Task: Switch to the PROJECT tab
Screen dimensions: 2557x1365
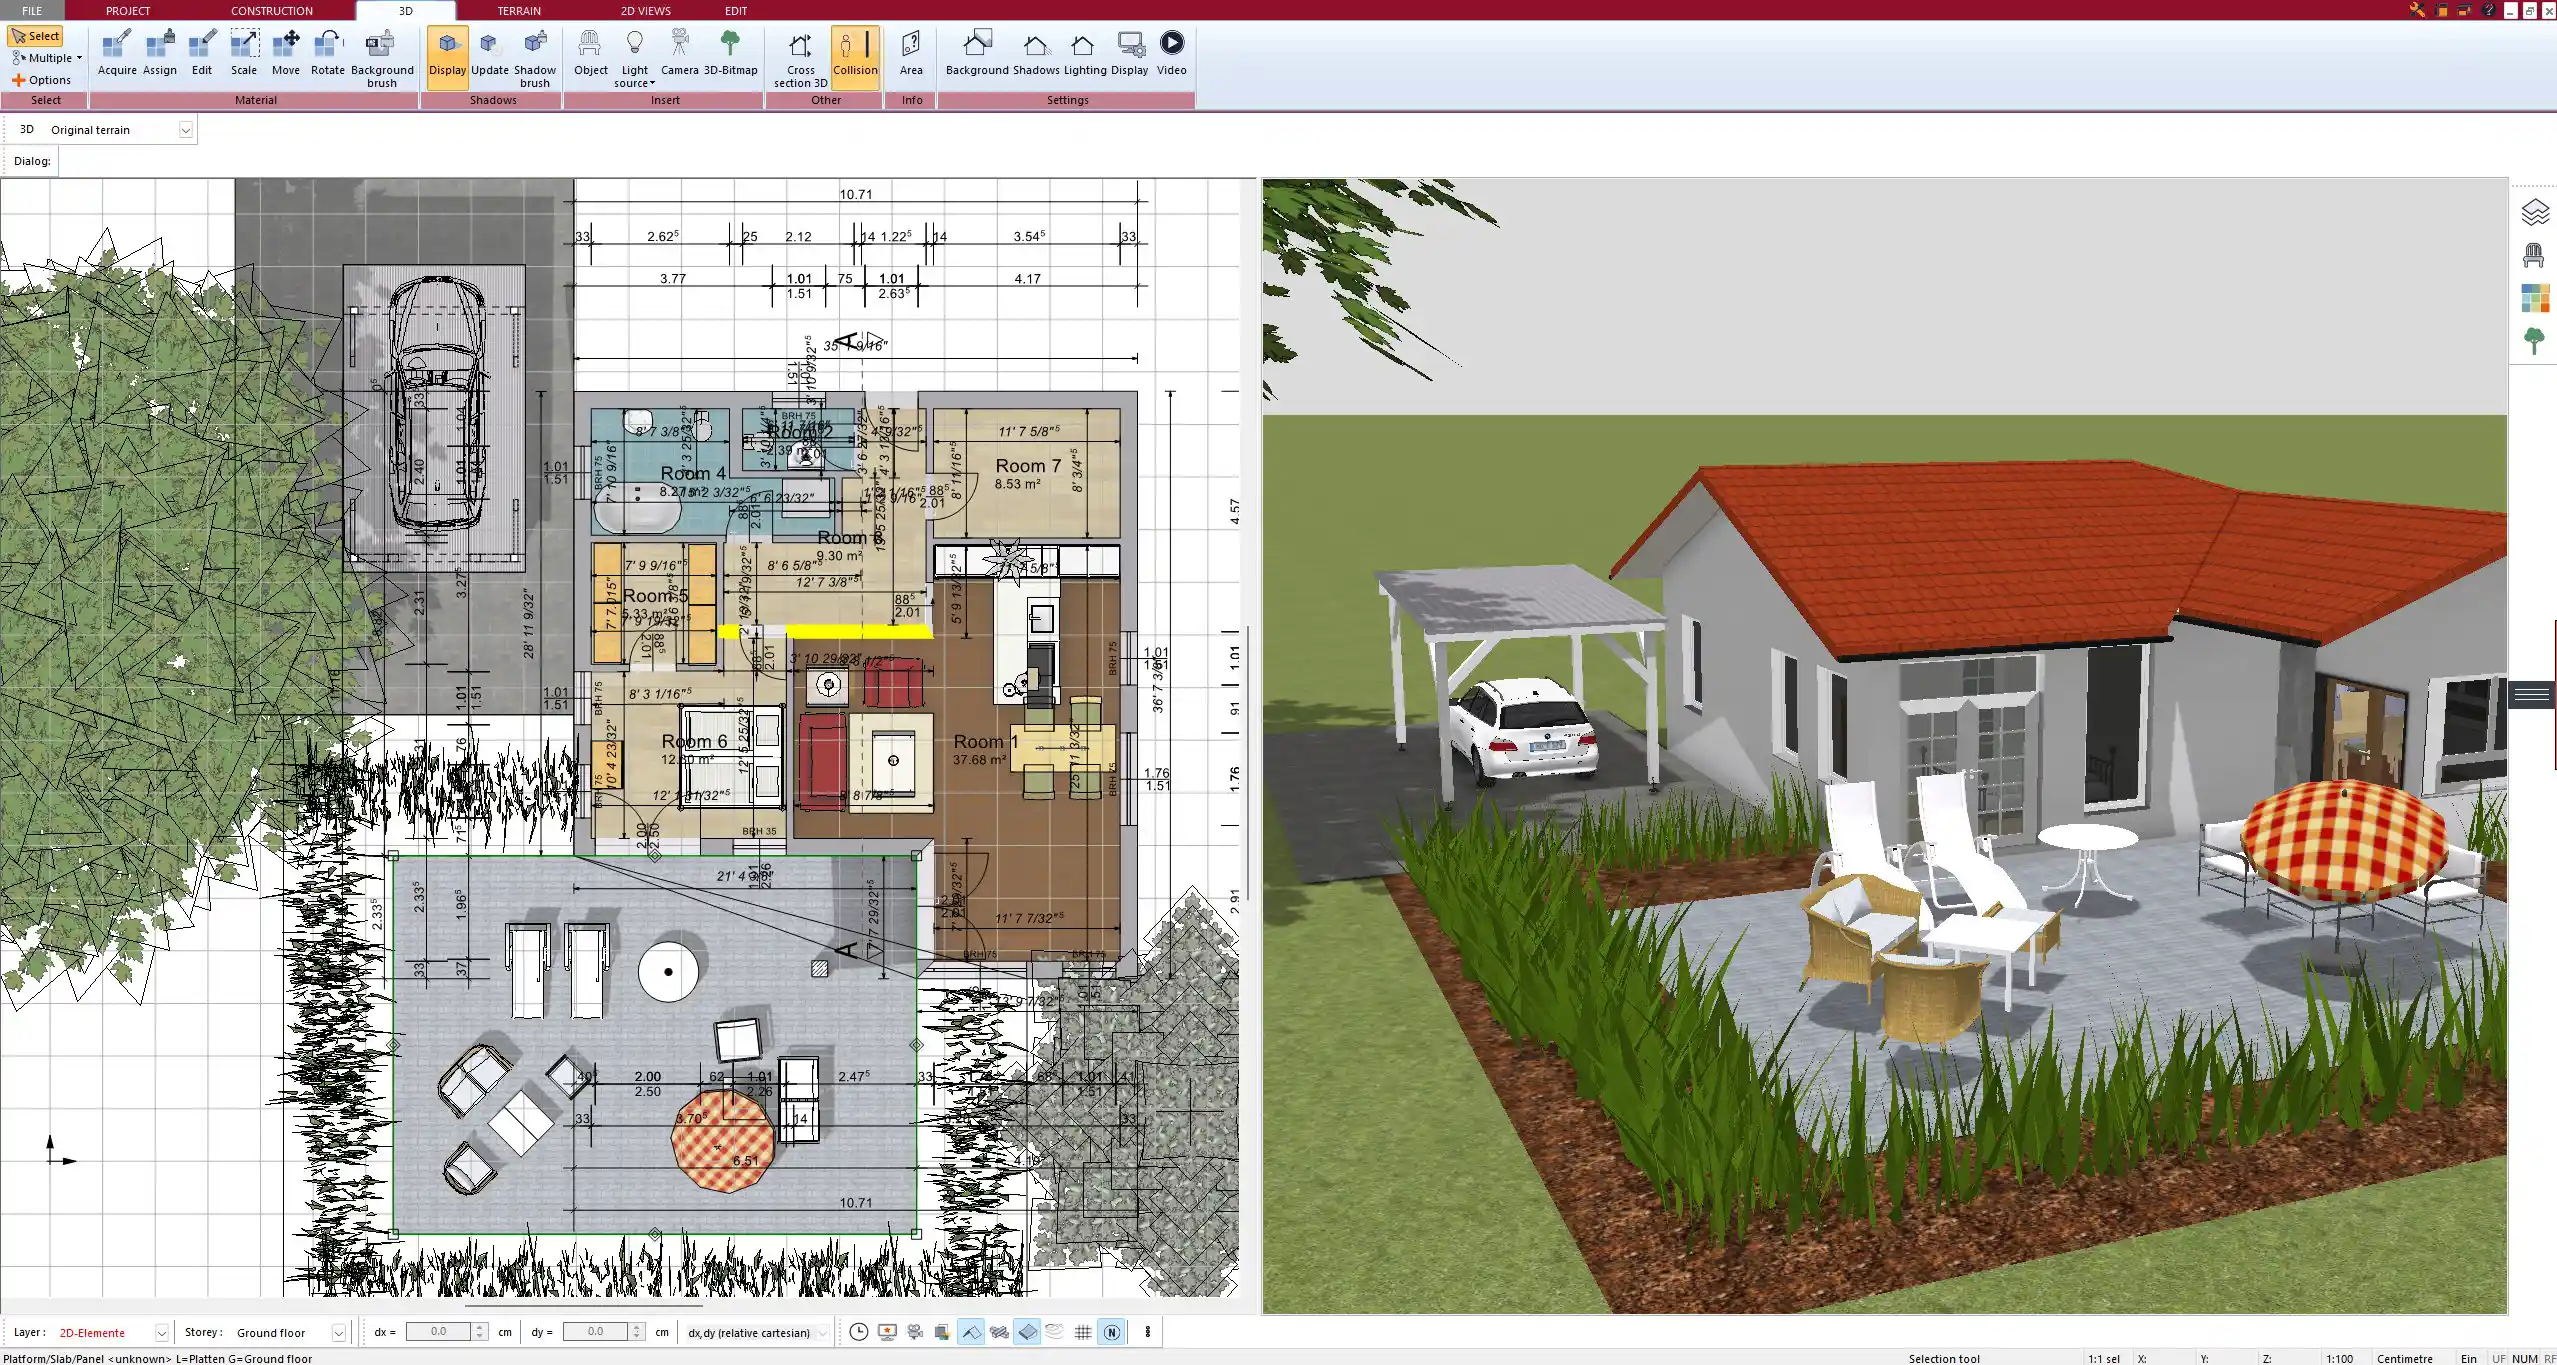Action: pyautogui.click(x=128, y=10)
